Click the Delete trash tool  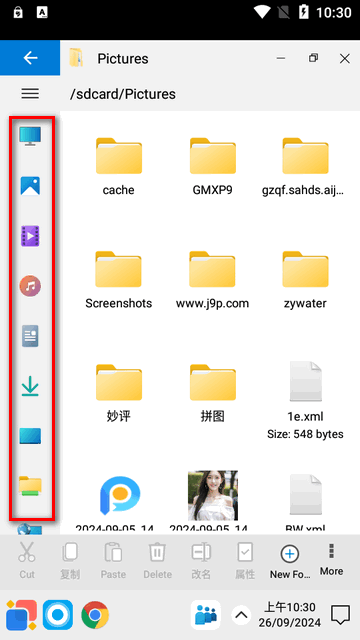[x=157, y=561]
